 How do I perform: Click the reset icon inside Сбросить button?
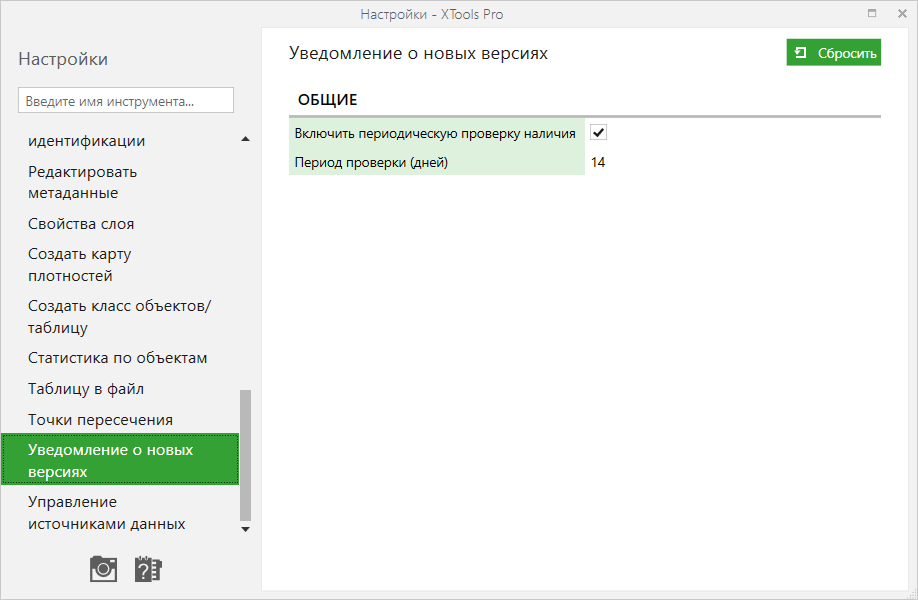tap(800, 53)
